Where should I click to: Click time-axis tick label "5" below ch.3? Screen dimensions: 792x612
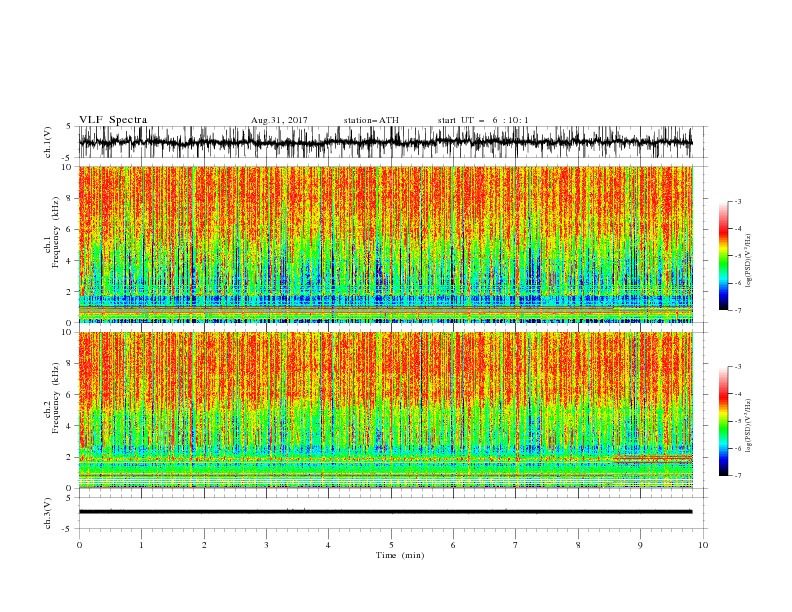tap(391, 545)
